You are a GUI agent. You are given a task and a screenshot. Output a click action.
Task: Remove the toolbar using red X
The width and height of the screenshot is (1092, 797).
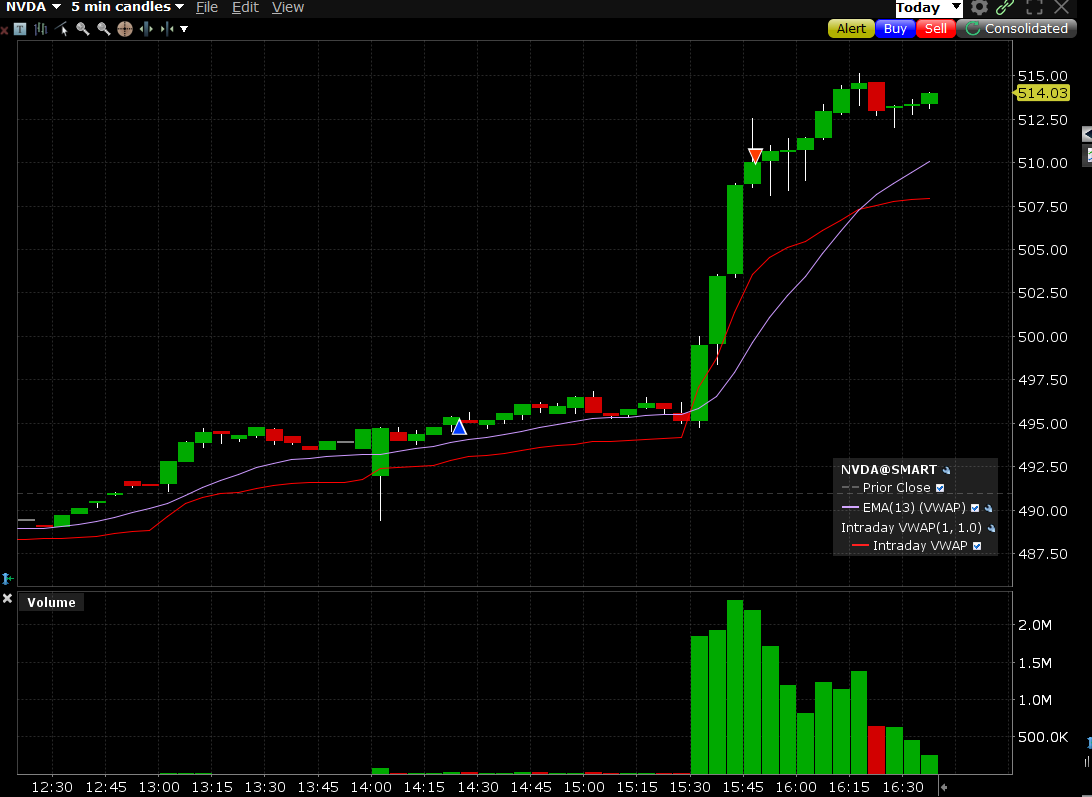[4, 30]
